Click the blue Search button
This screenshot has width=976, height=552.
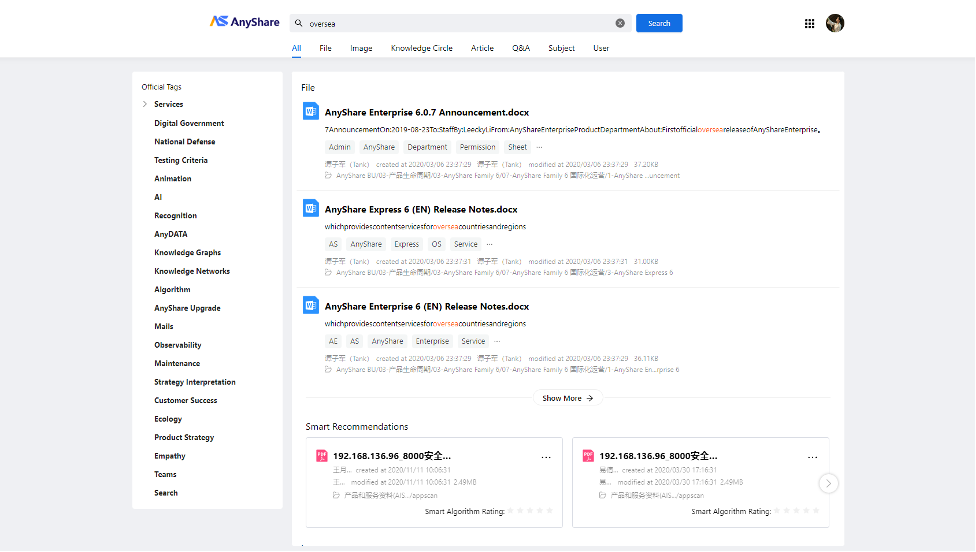click(659, 23)
